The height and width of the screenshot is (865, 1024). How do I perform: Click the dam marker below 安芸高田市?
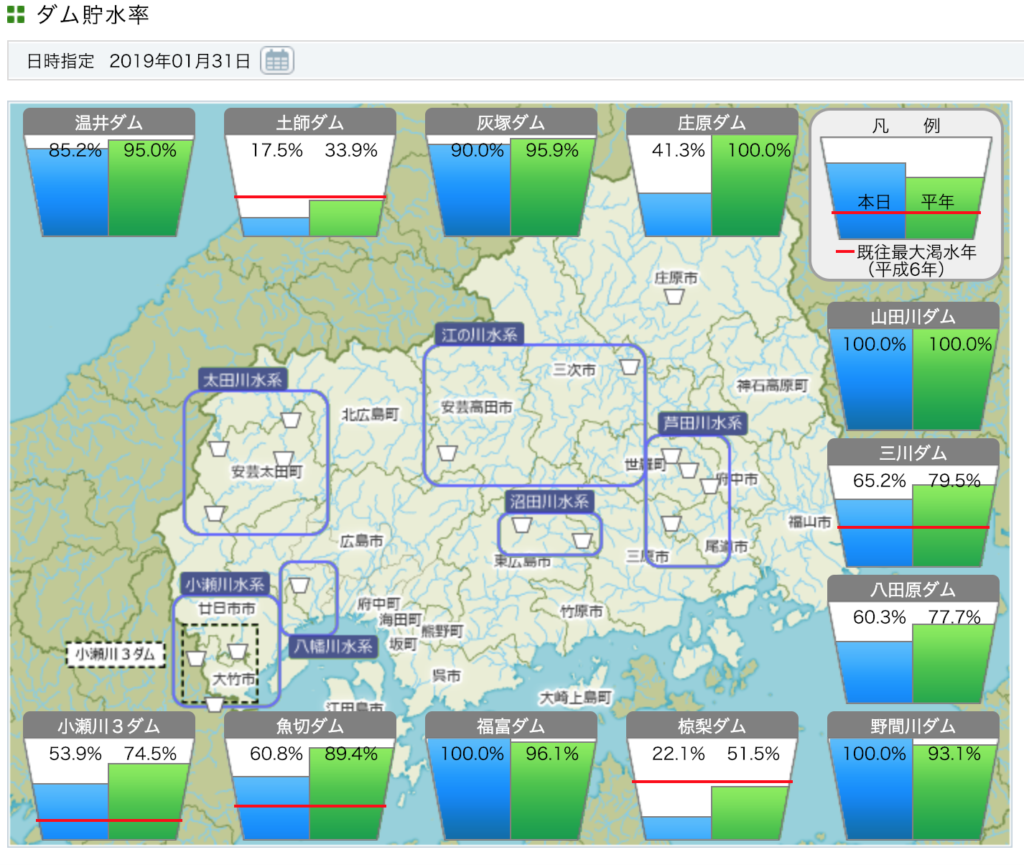(447, 453)
